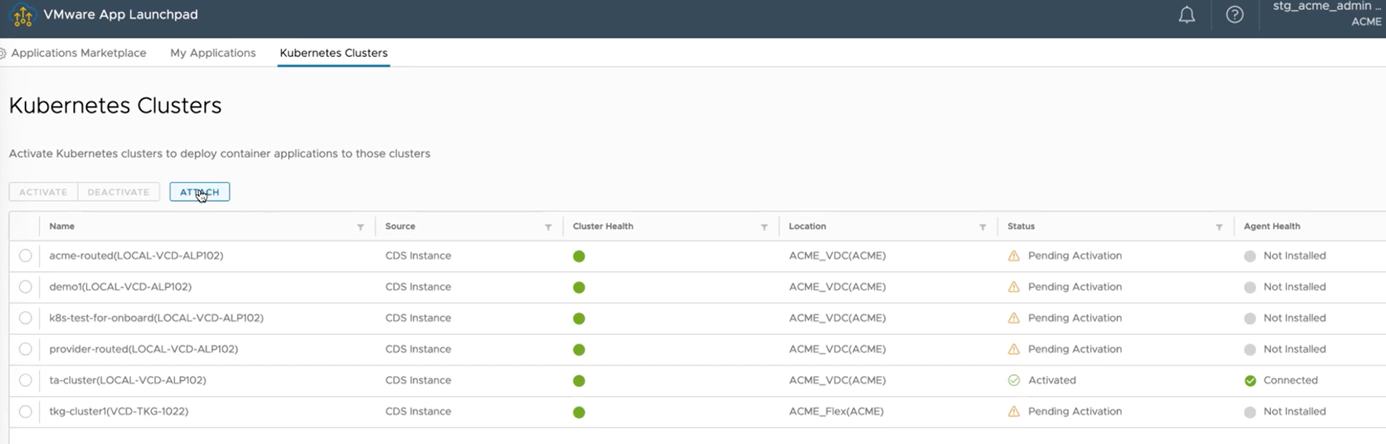
Task: Click the Cluster Health column filter icon
Action: pyautogui.click(x=764, y=227)
